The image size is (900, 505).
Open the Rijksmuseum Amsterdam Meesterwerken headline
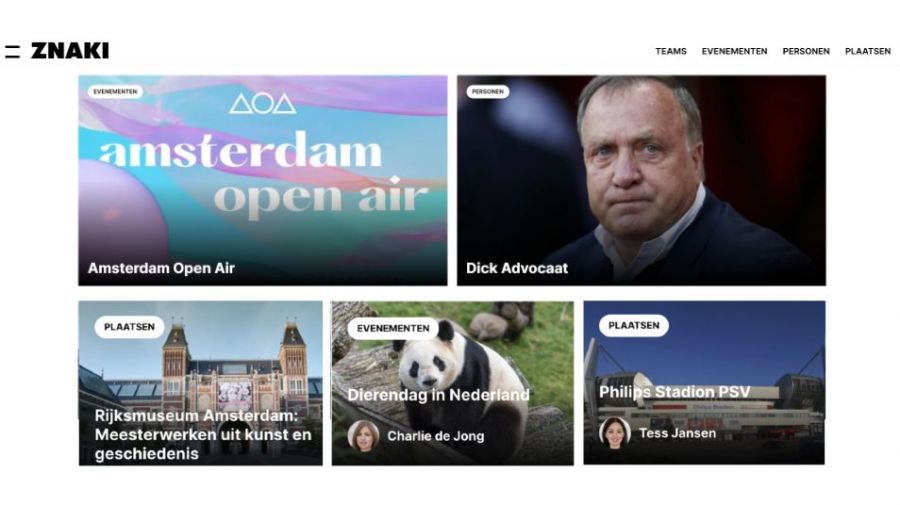203,434
